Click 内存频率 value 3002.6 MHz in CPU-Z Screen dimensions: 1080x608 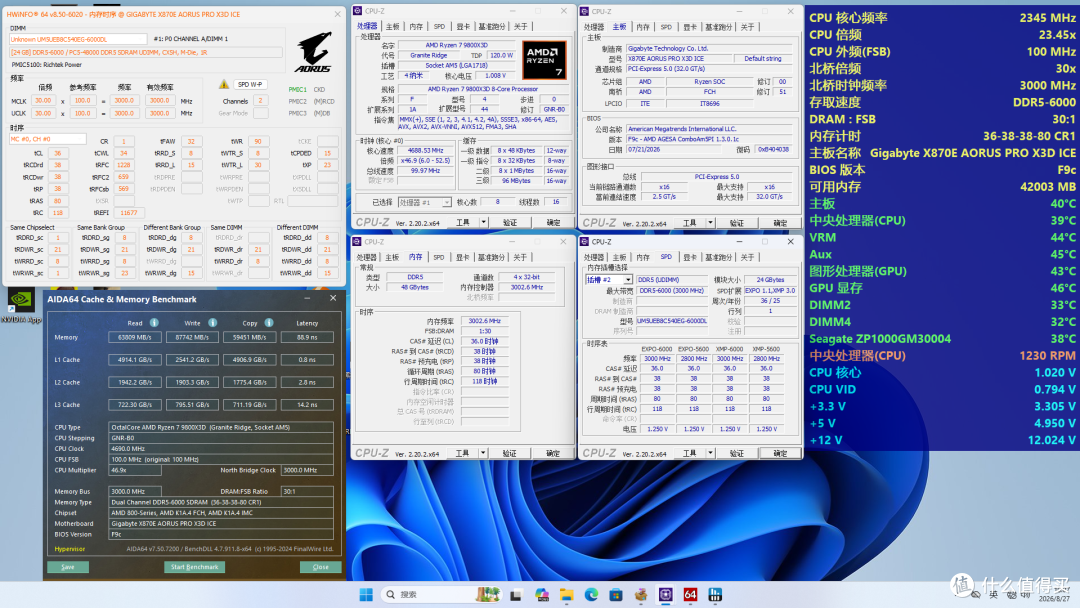[x=484, y=321]
